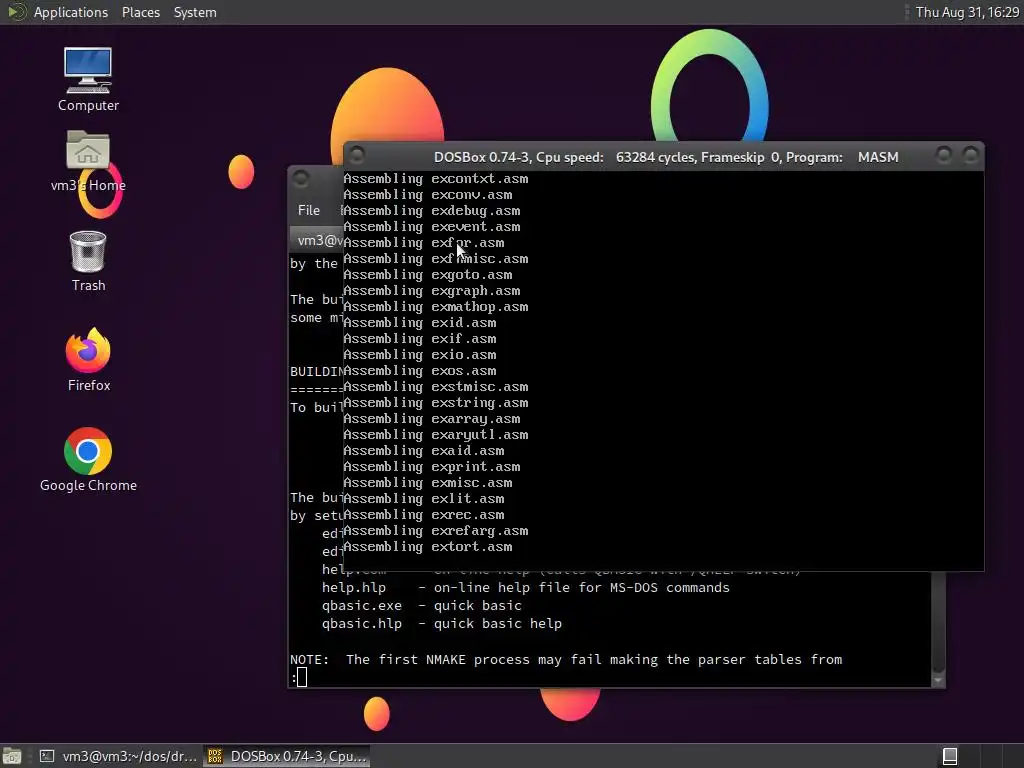Image resolution: width=1024 pixels, height=768 pixels.
Task: Click 'qbasic.exe - quick basic' terminal line
Action: [x=422, y=605]
